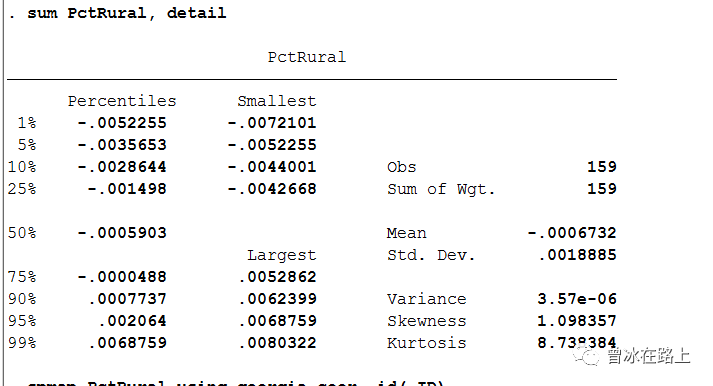This screenshot has width=713, height=386.
Task: Select the Std. Dev. value .0018885
Action: [577, 255]
